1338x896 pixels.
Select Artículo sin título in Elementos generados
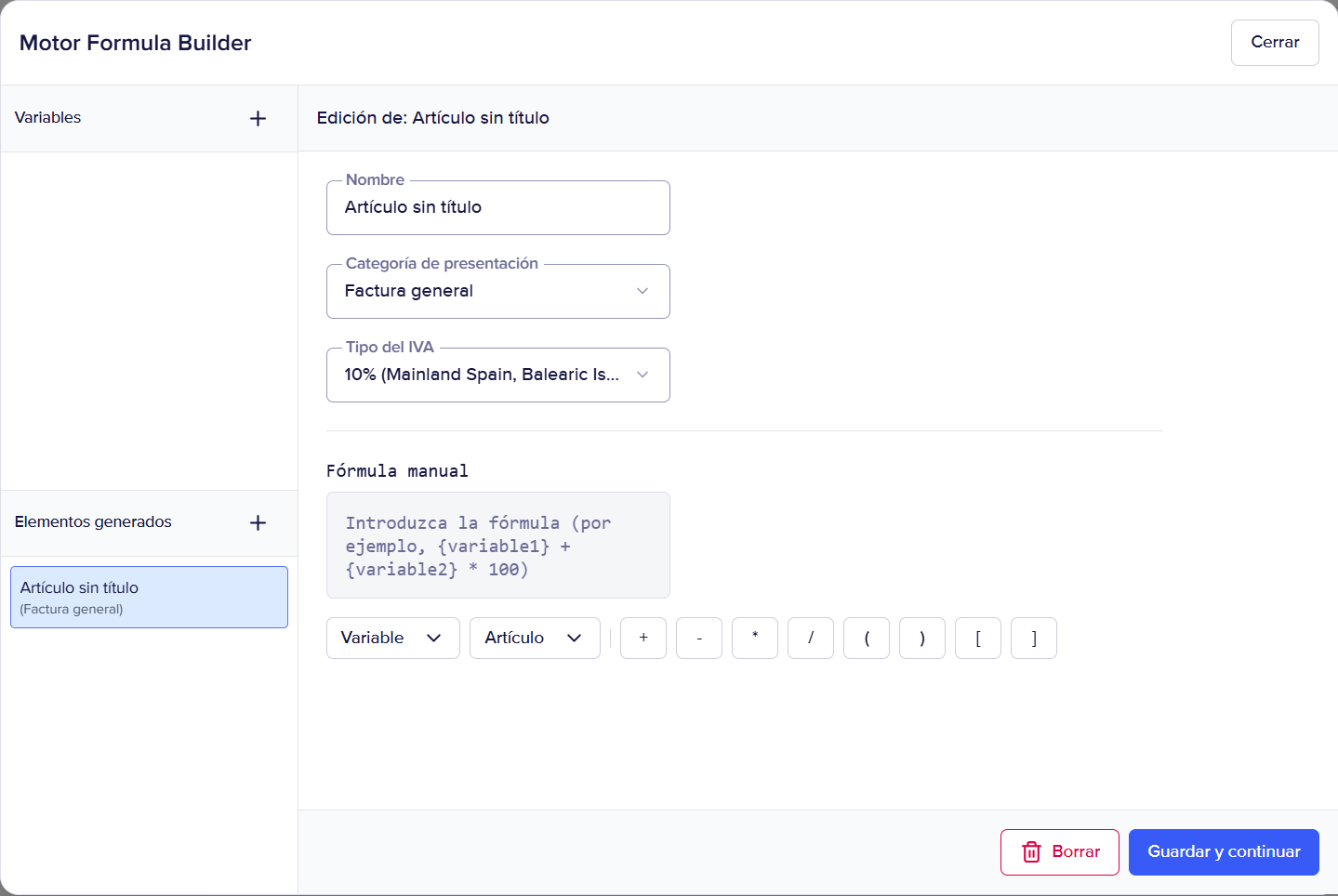pyautogui.click(x=149, y=597)
